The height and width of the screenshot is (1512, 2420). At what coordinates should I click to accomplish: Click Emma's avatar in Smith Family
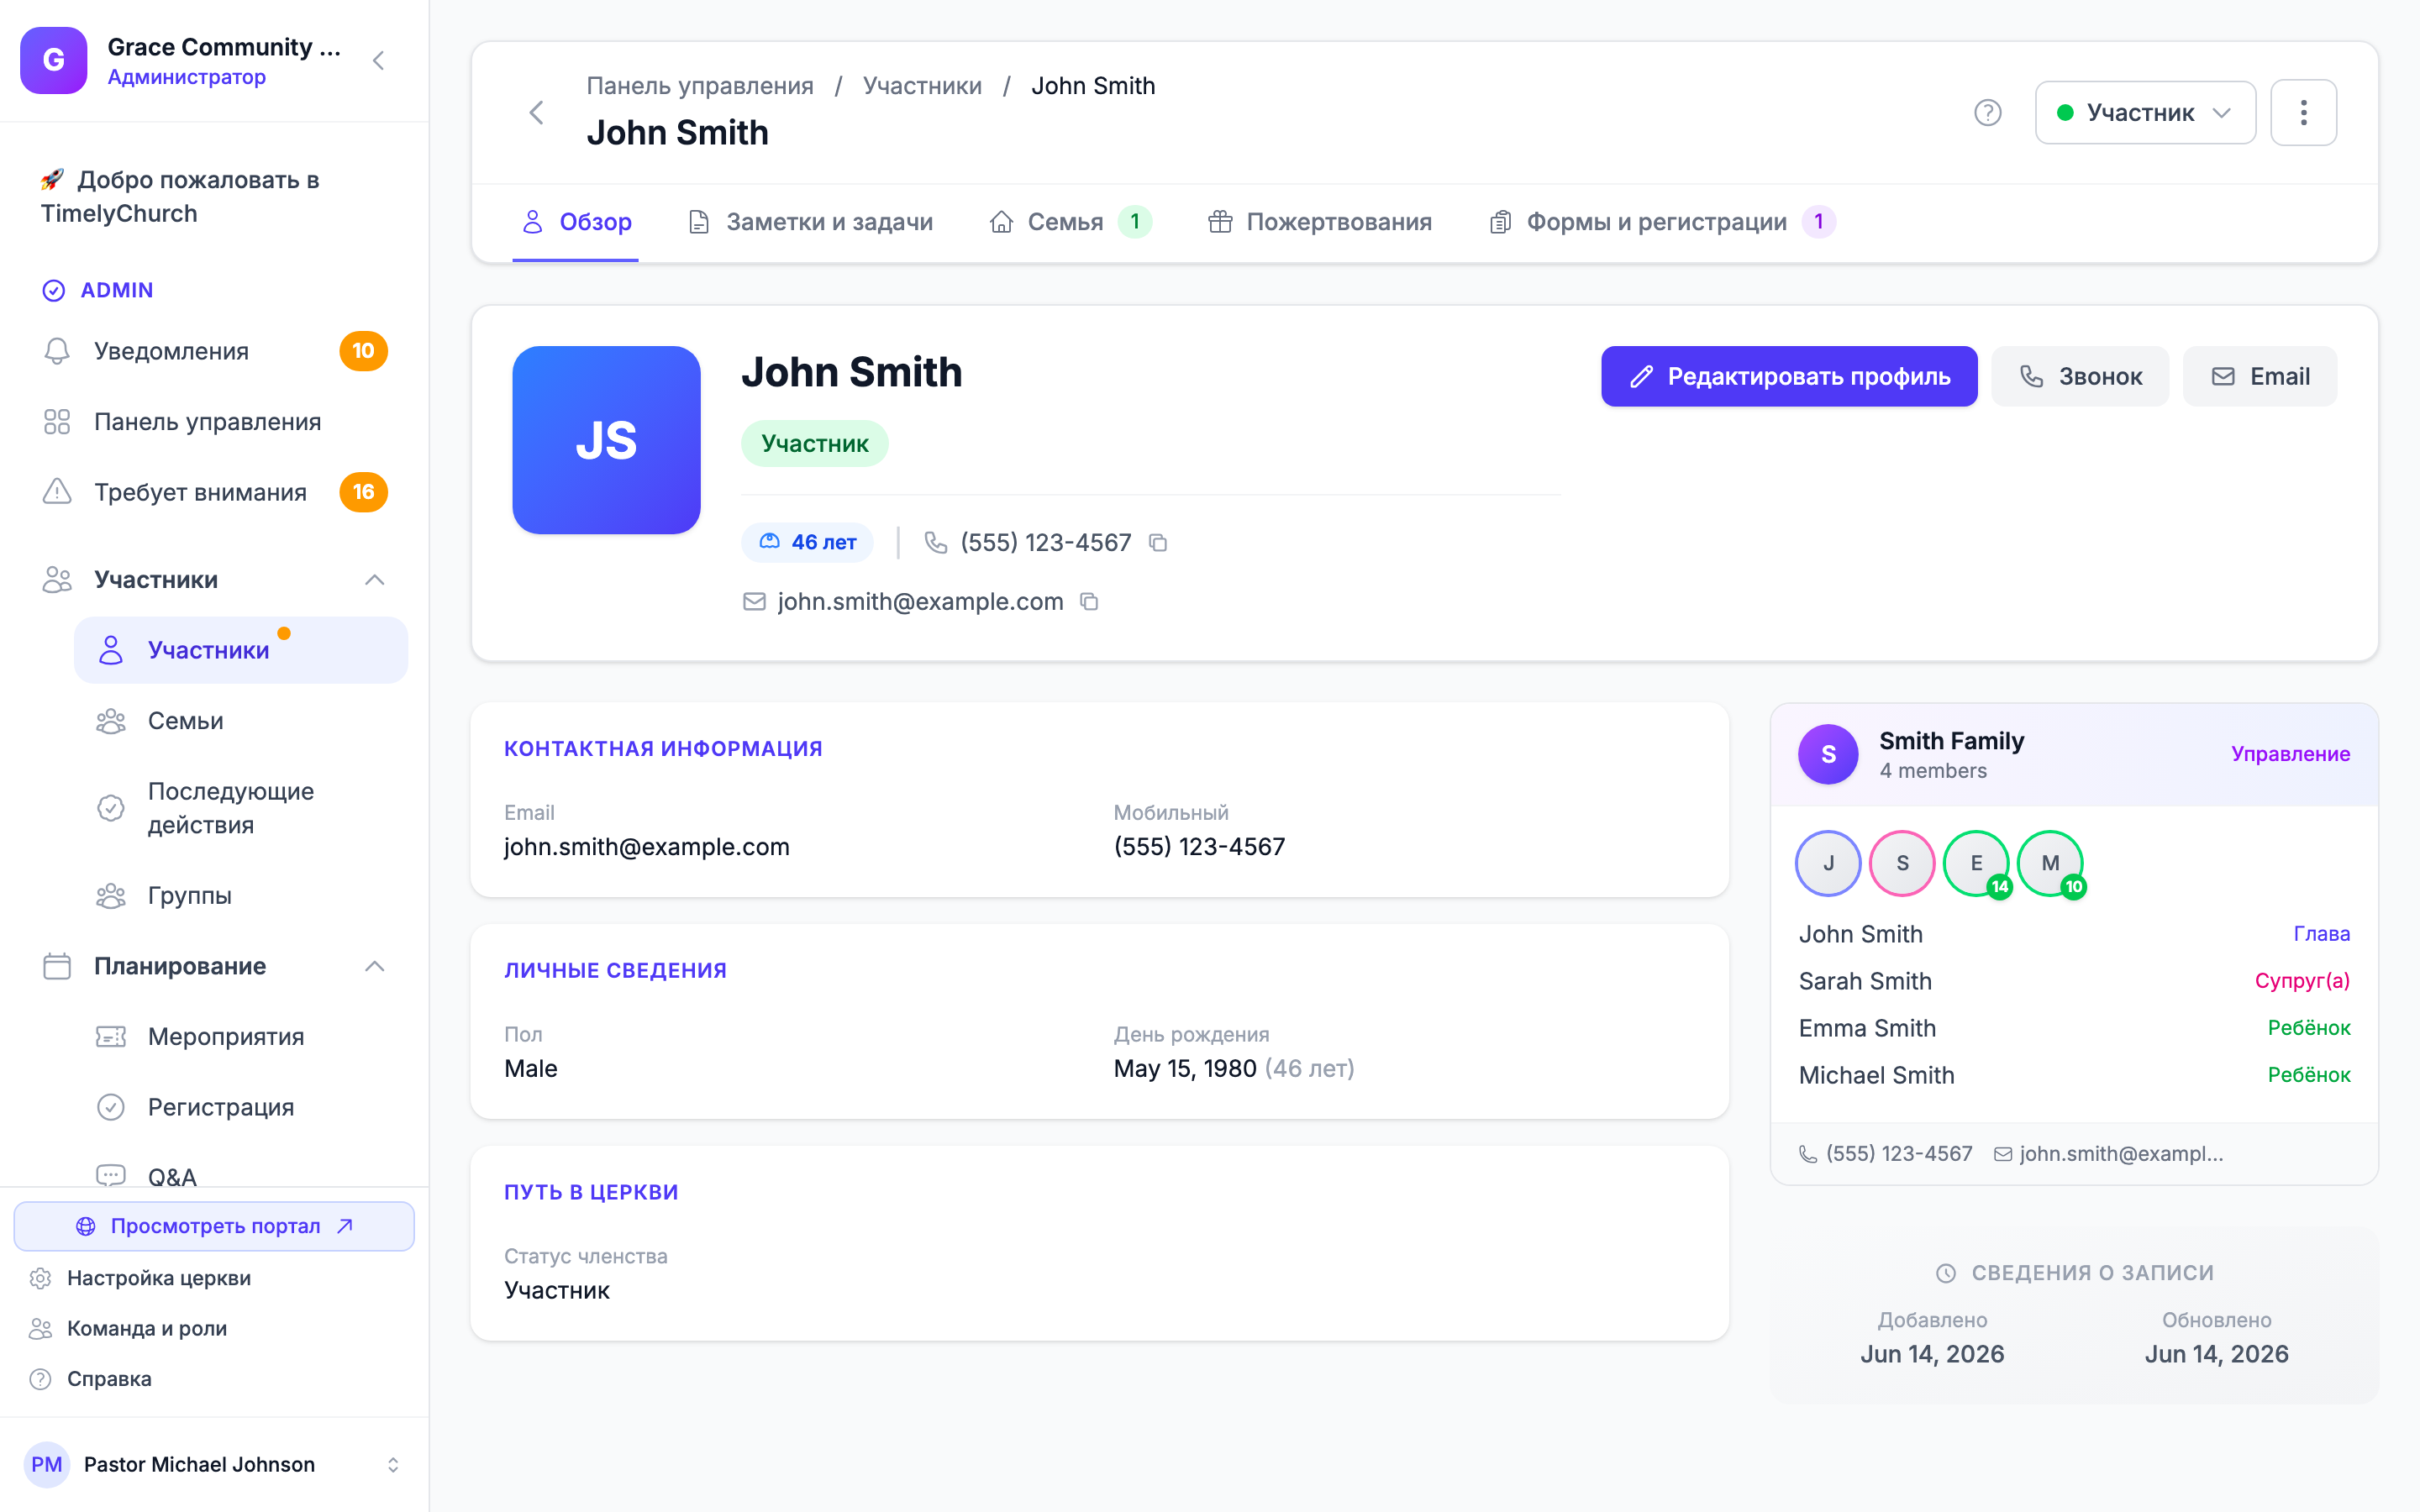1976,863
